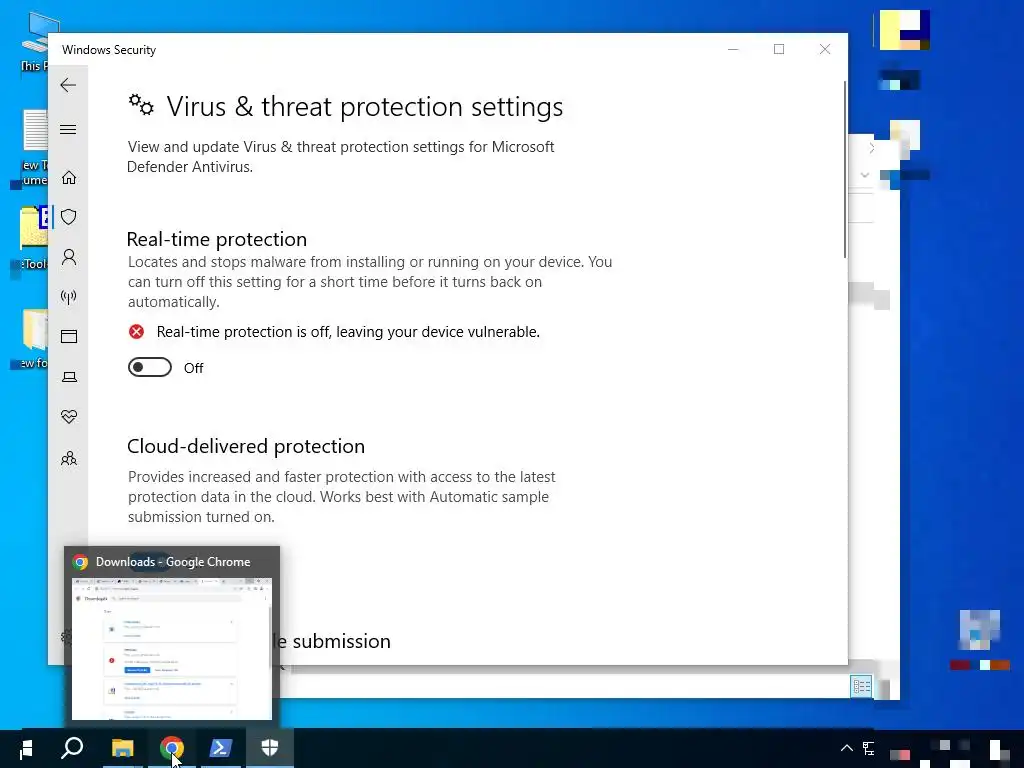The image size is (1024, 768).
Task: Minimize the Windows Security window
Action: pyautogui.click(x=733, y=50)
